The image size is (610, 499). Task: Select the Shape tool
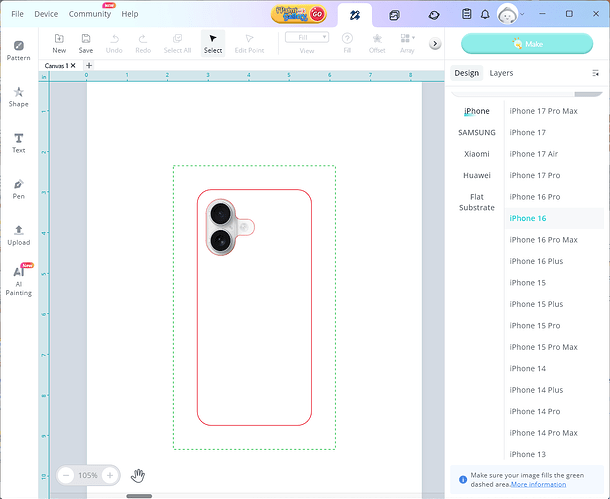[18, 96]
